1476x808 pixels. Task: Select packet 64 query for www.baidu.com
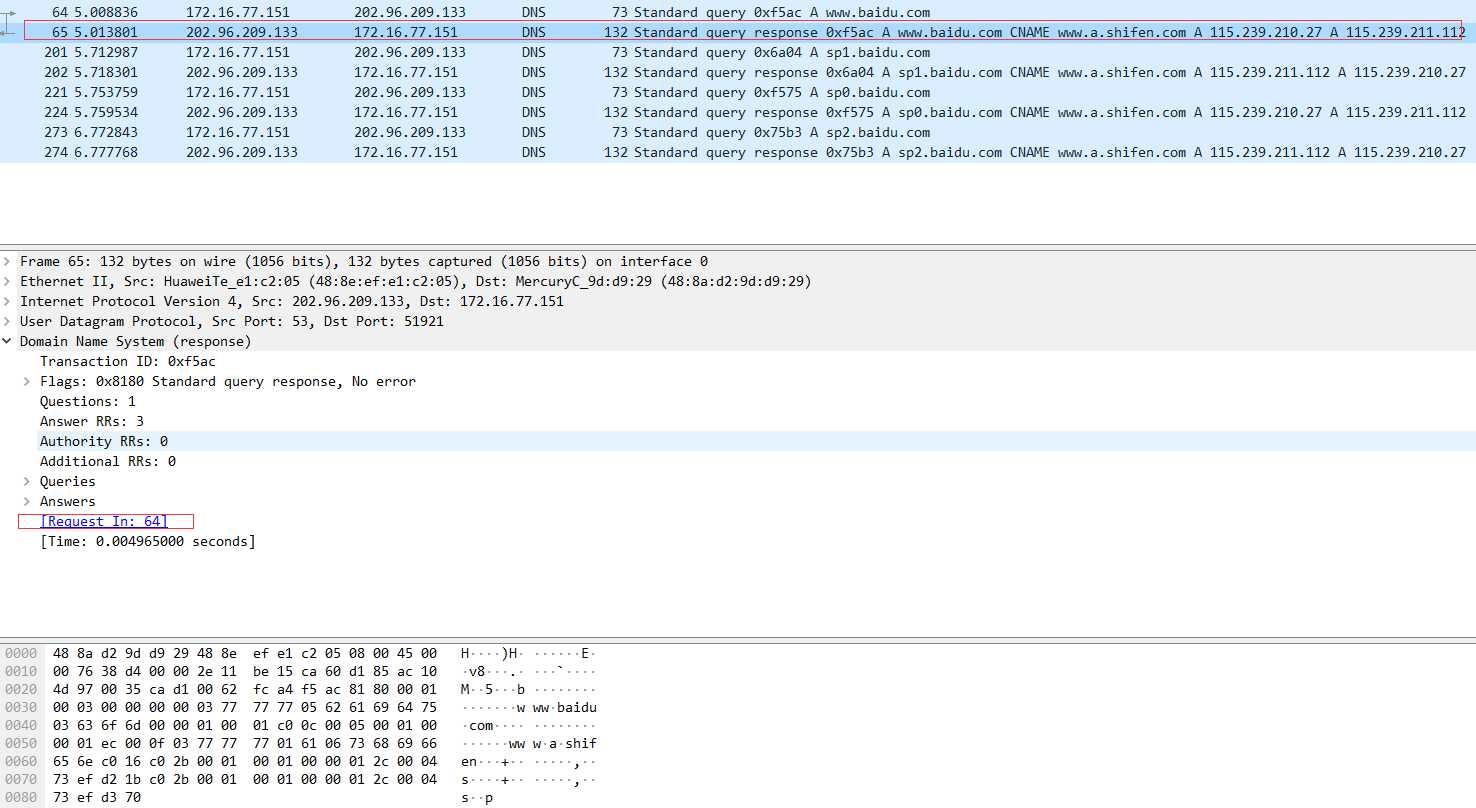pyautogui.click(x=738, y=12)
